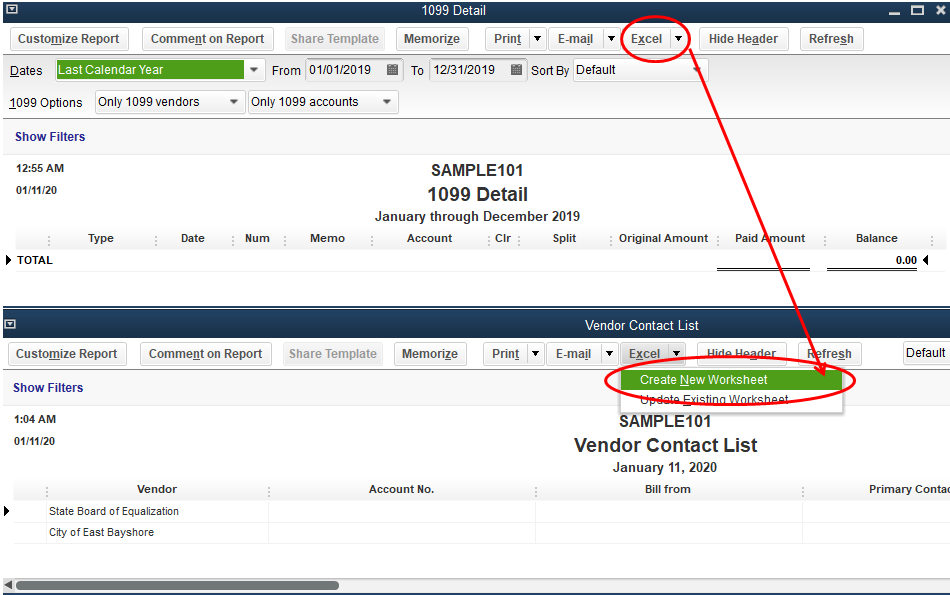Screen dimensions: 950x595
Task: Show Filters in the 1099 Detail report
Action: (x=50, y=137)
